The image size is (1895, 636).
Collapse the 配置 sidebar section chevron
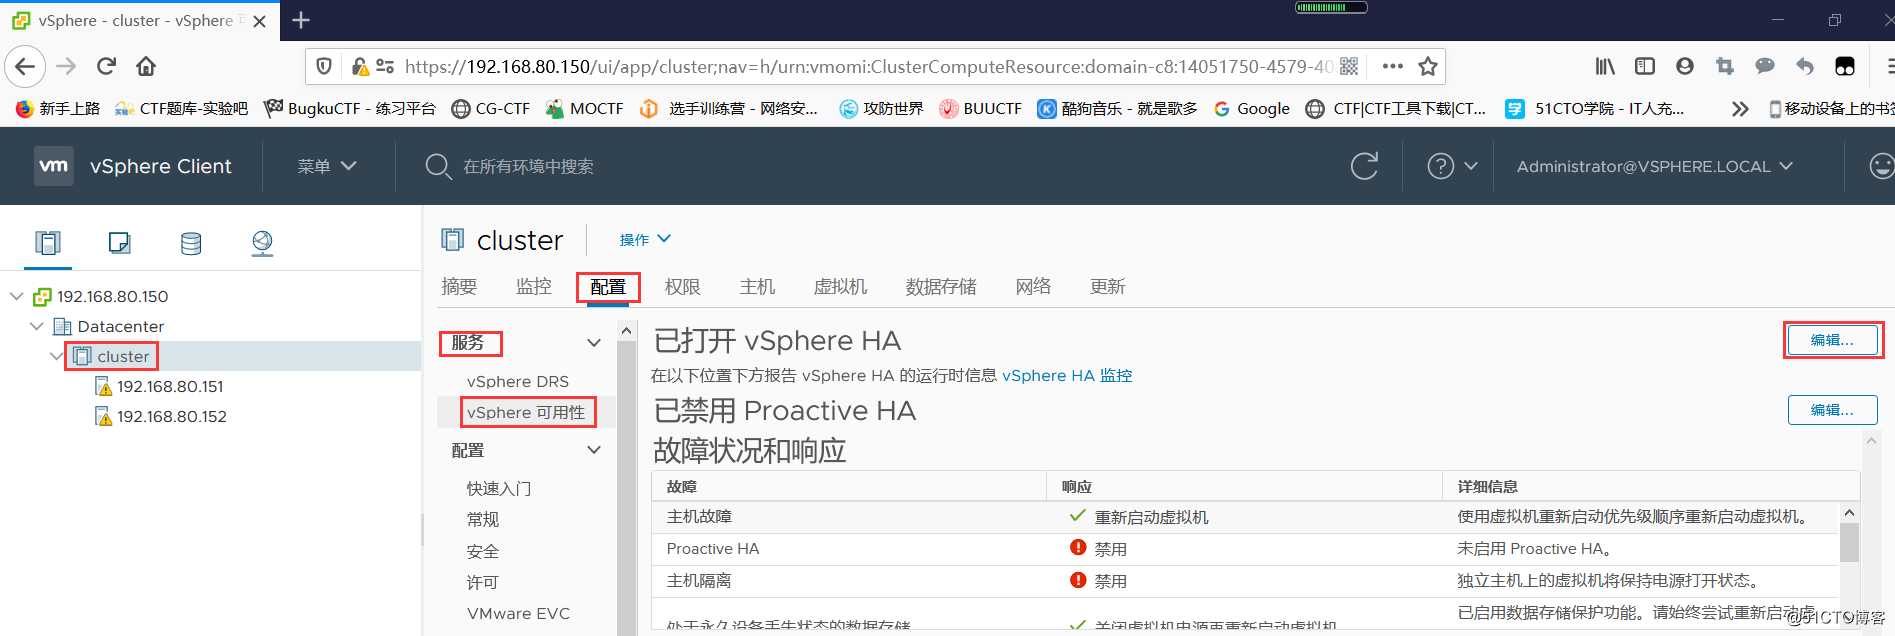[x=594, y=451]
